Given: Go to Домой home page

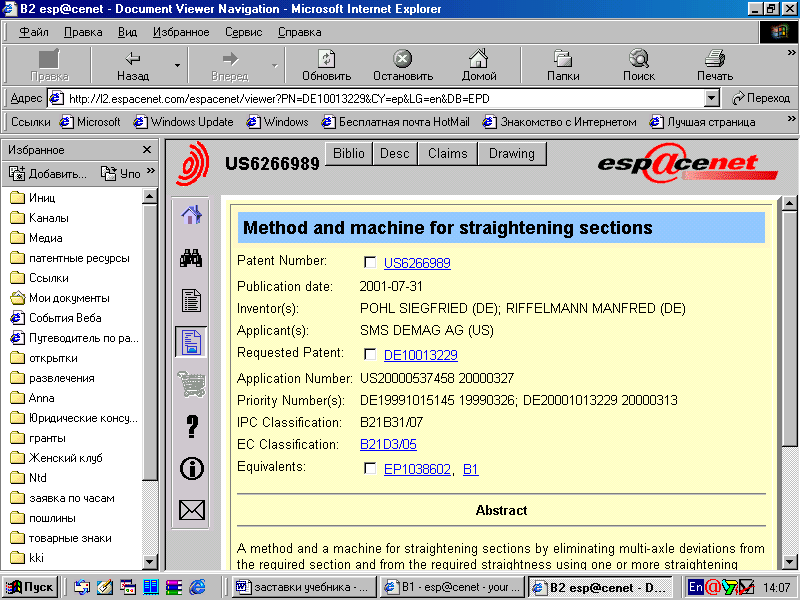Looking at the screenshot, I should click(479, 66).
